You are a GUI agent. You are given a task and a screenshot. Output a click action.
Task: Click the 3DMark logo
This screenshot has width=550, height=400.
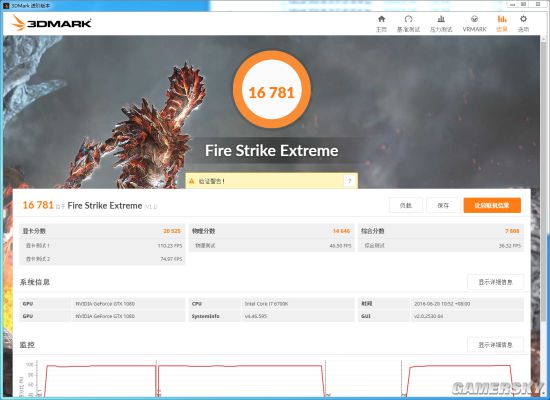[51, 23]
